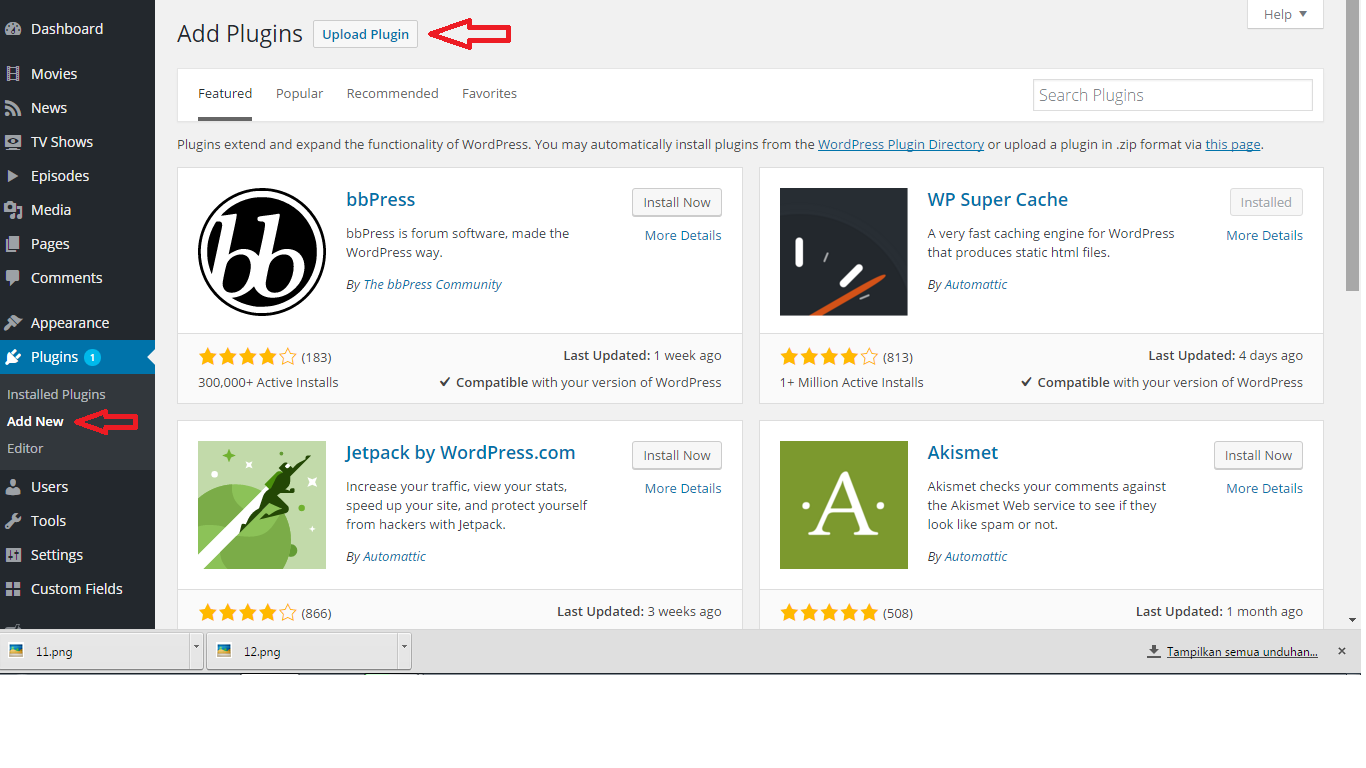This screenshot has height=768, width=1366.
Task: Click into the Search Plugins field
Action: point(1173,95)
